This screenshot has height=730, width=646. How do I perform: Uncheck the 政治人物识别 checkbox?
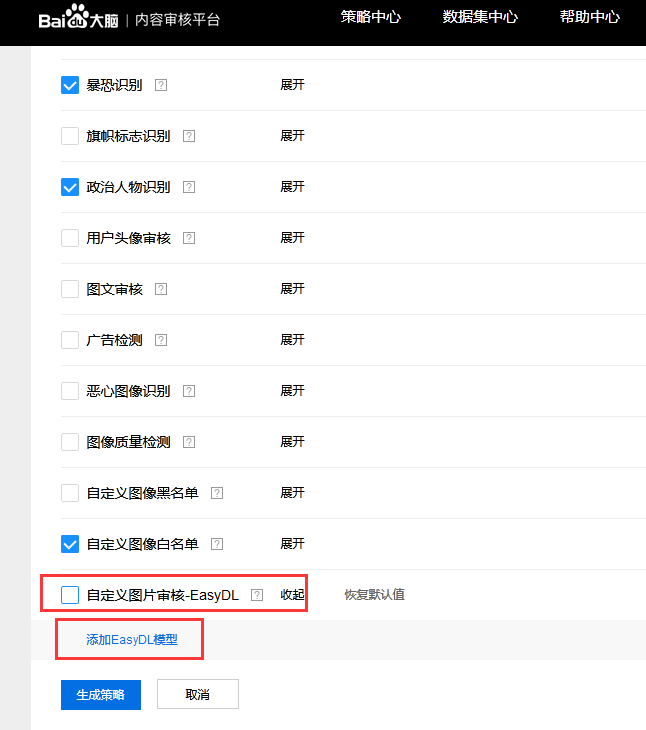click(70, 187)
